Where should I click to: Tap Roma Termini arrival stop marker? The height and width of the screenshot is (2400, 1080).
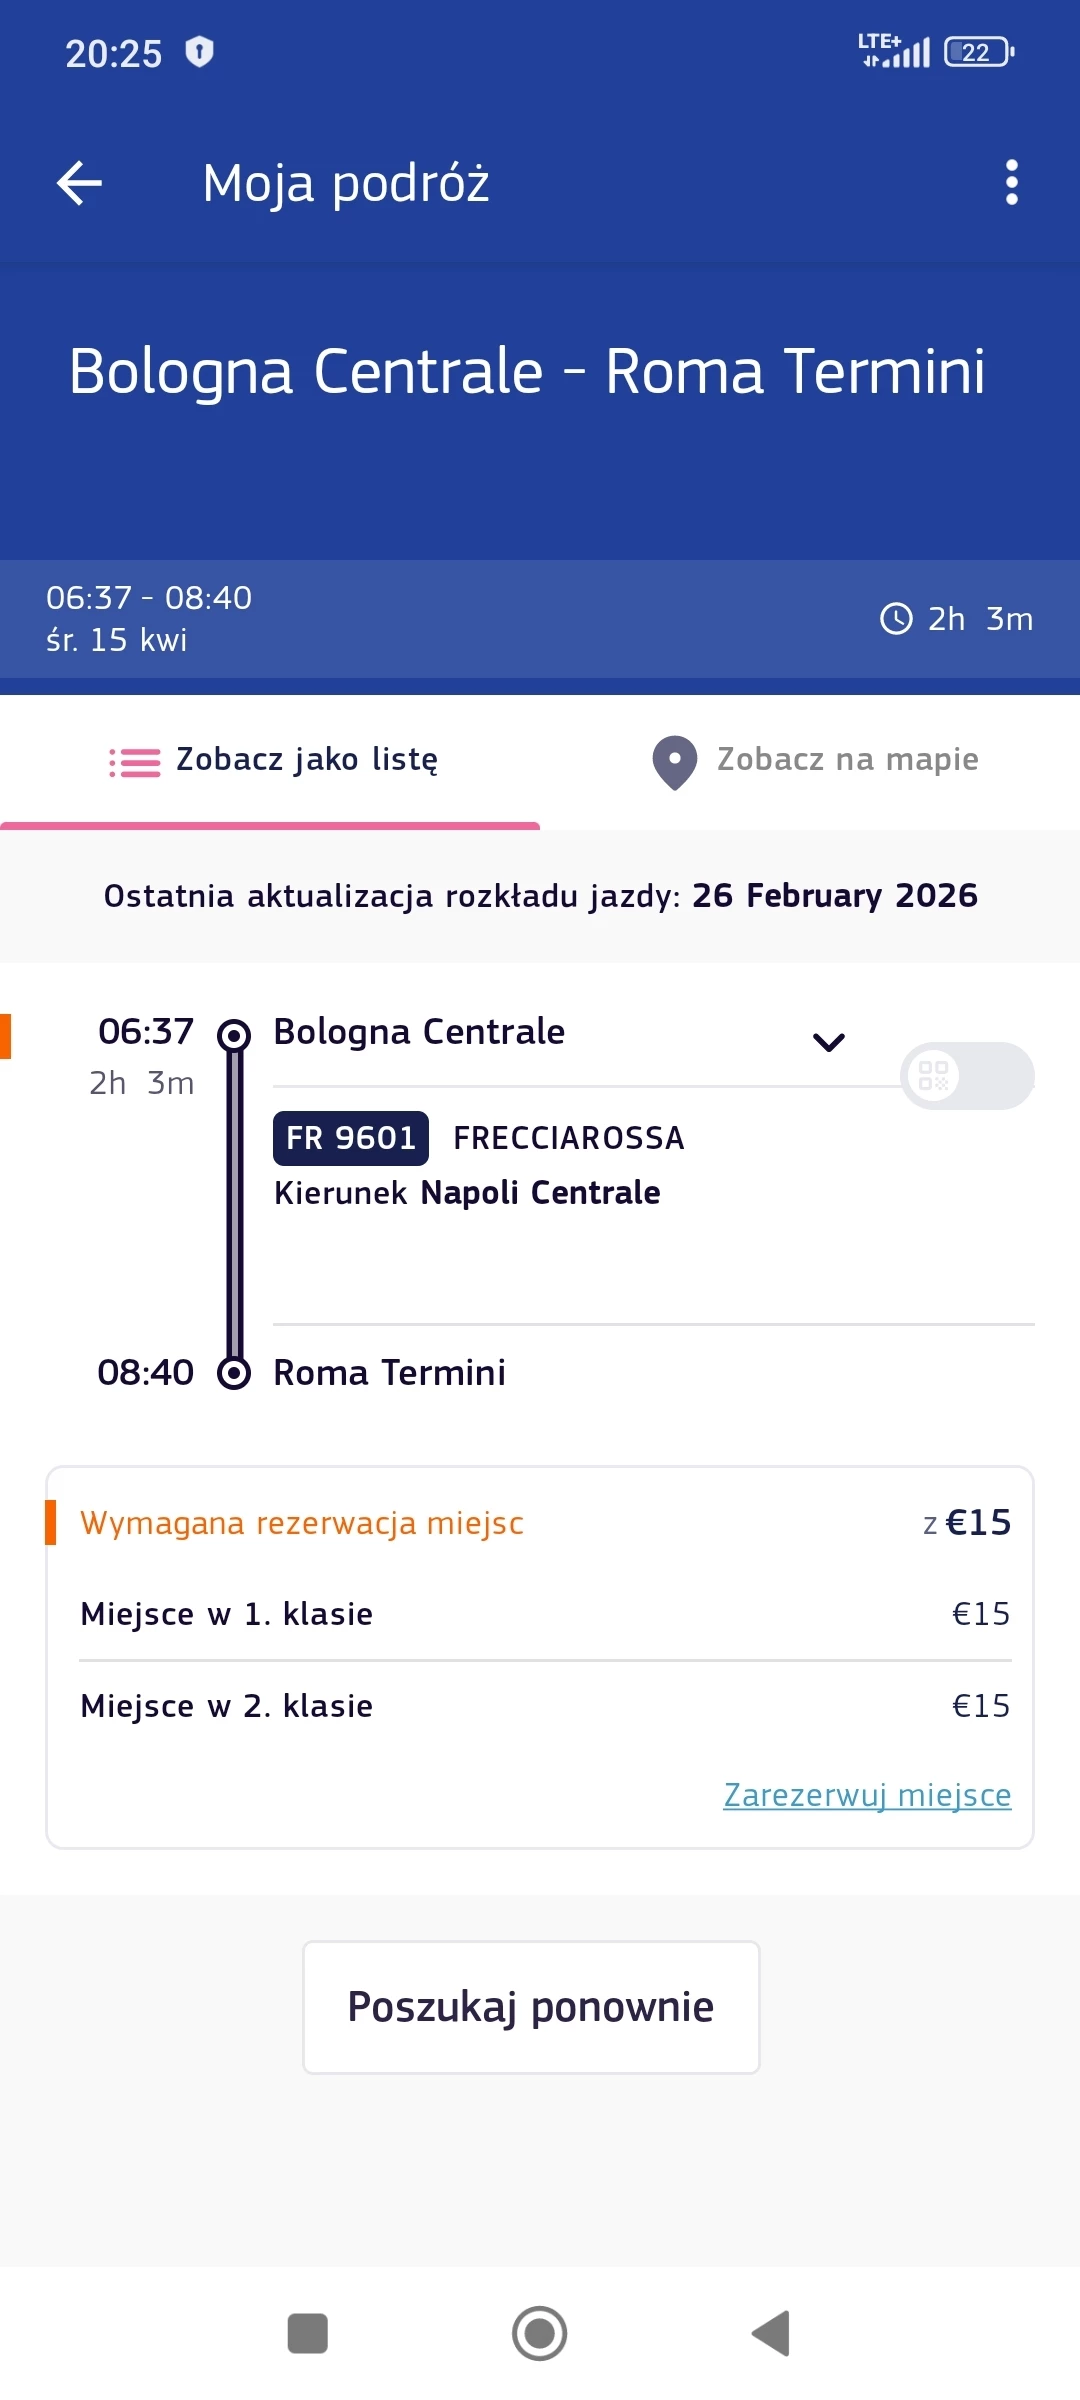click(x=234, y=1373)
